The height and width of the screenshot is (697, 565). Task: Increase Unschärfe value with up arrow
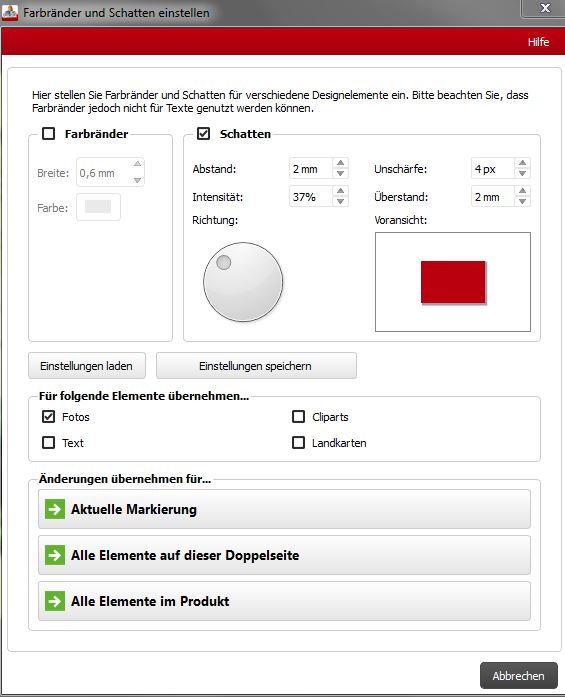point(523,163)
